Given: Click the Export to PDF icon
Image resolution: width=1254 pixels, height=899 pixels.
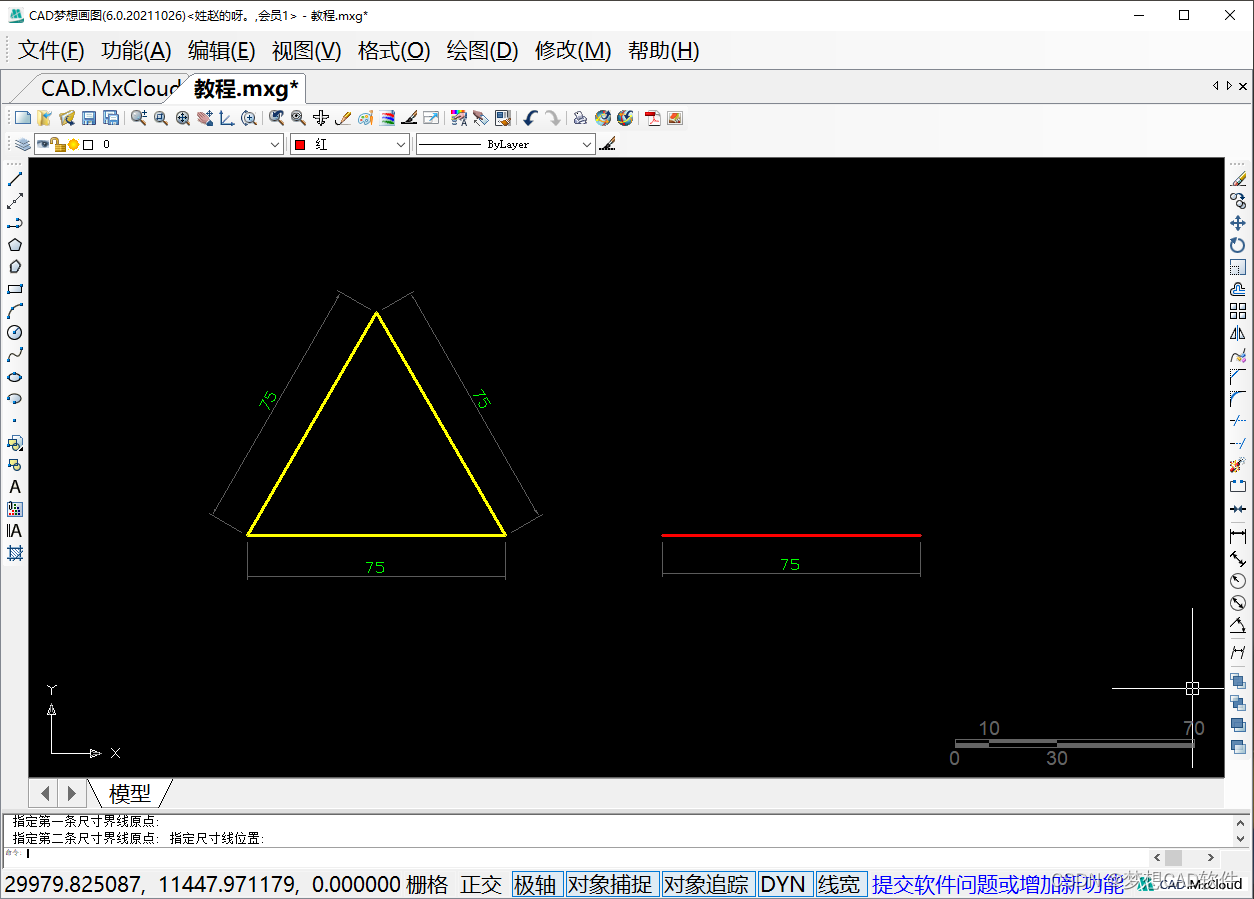Looking at the screenshot, I should 652,118.
